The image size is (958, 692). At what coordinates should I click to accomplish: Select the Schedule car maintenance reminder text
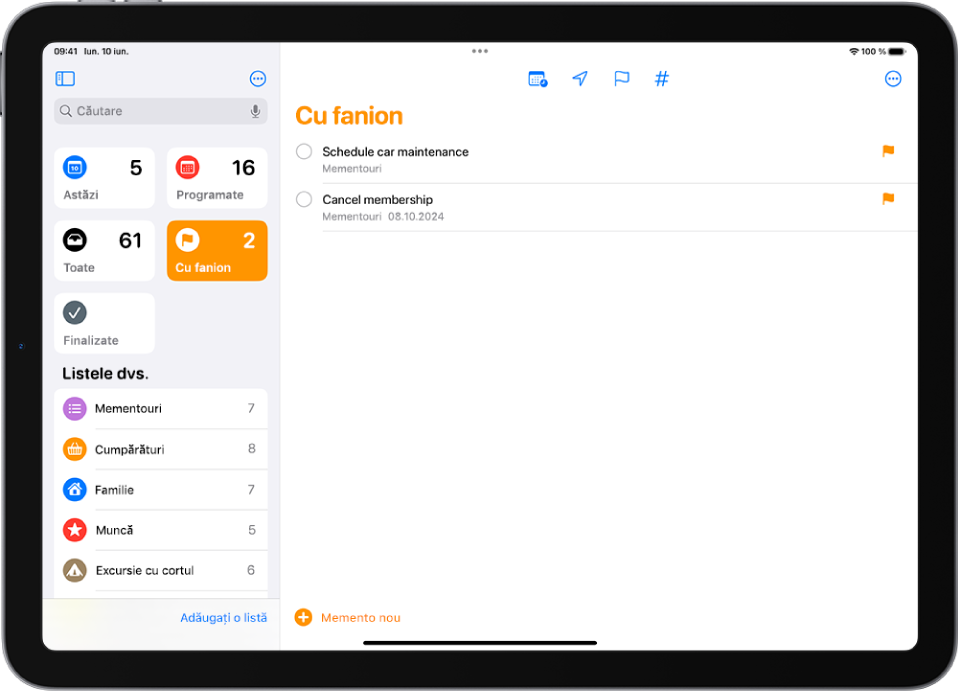(395, 151)
